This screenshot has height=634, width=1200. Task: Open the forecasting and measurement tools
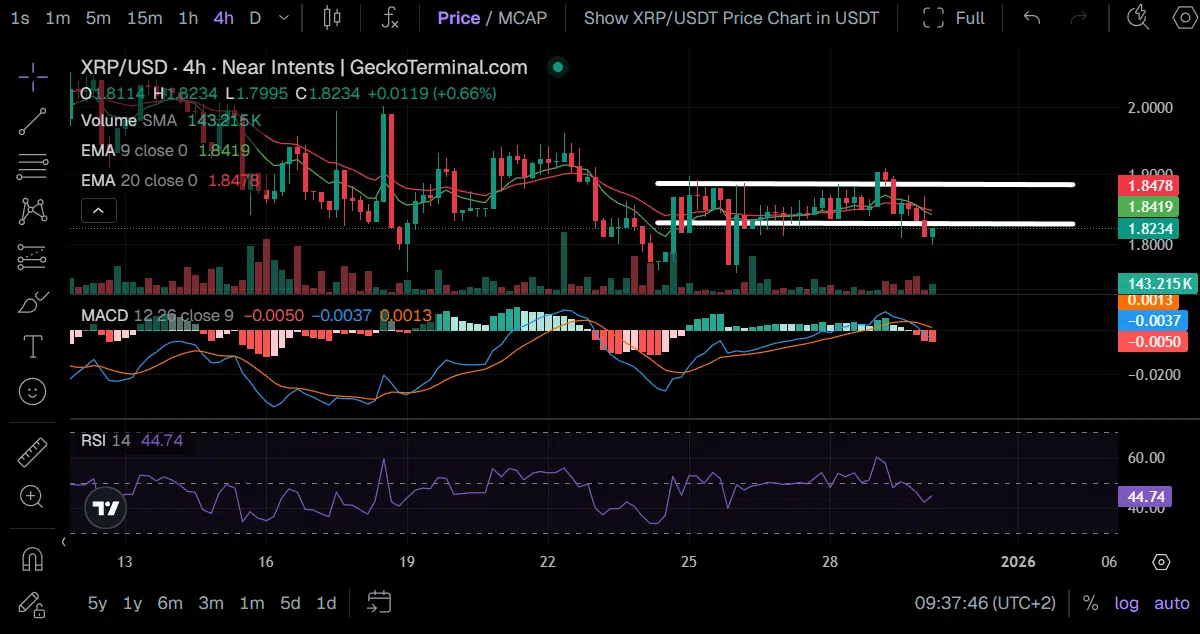click(33, 257)
